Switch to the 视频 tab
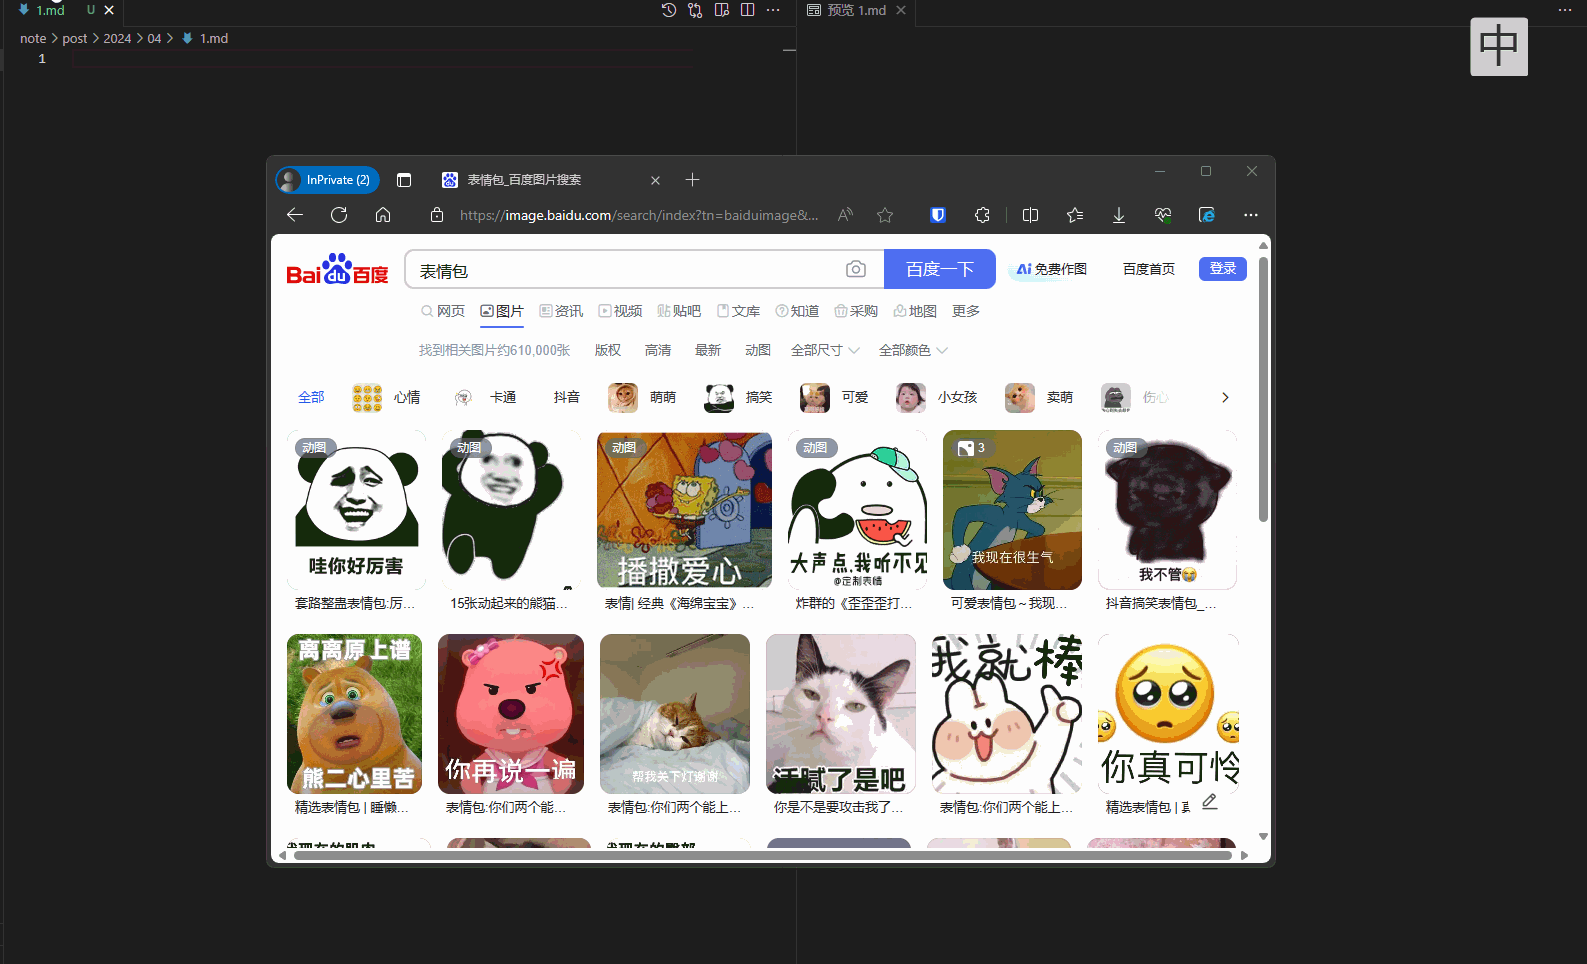 tap(620, 311)
